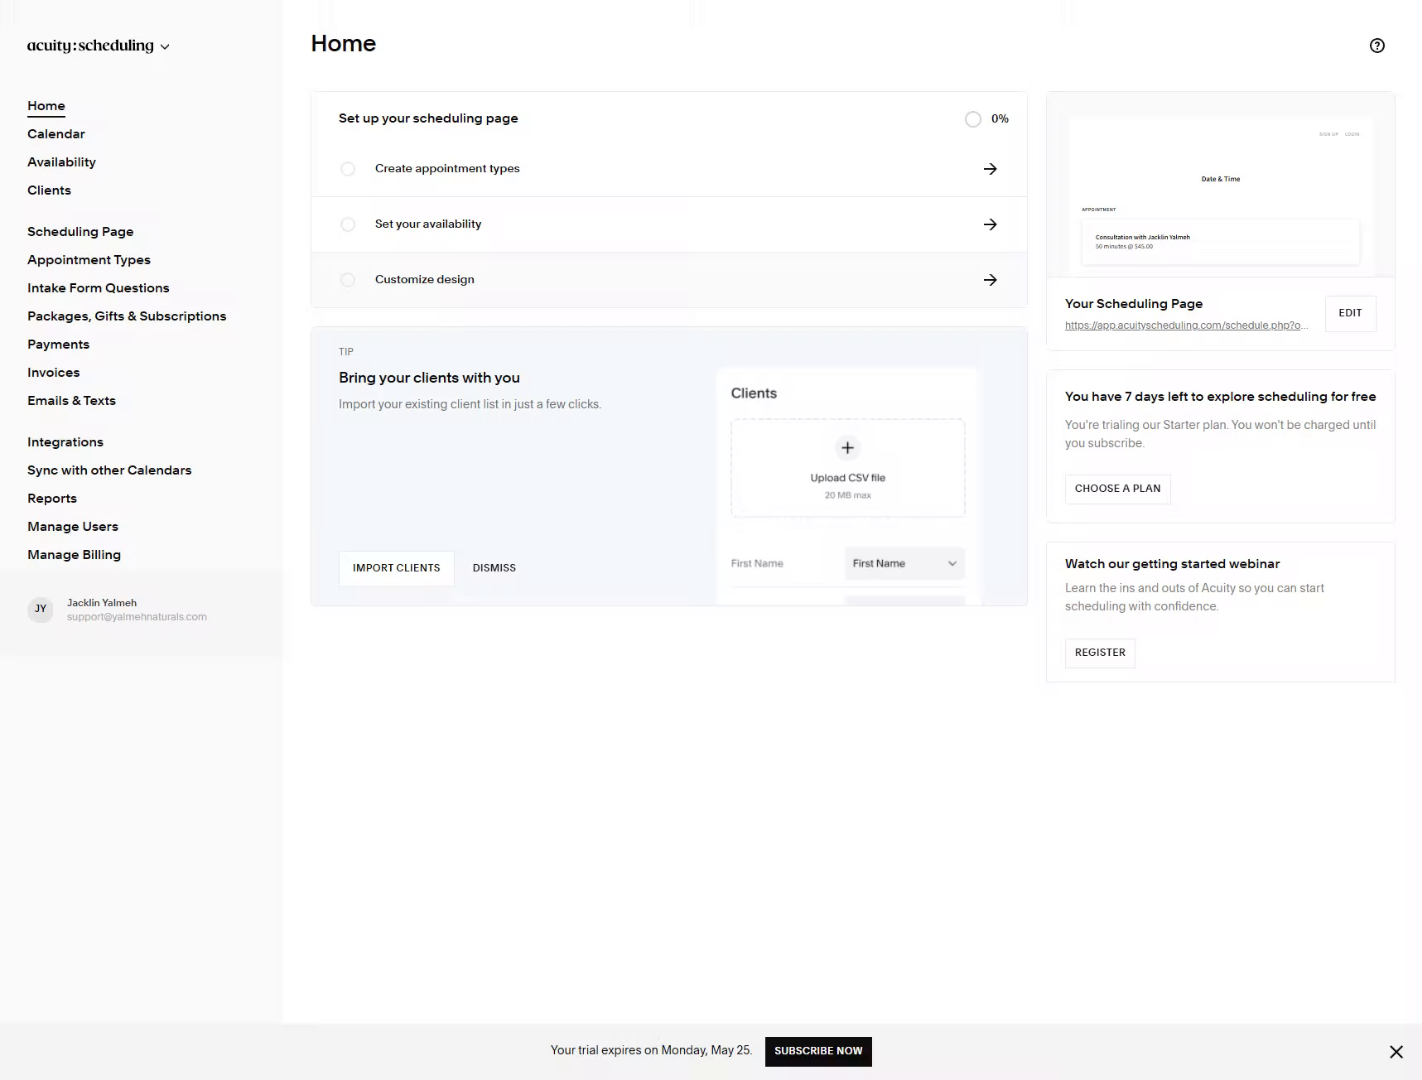Click the support@yalmehnaturals.com email
This screenshot has width=1422, height=1080.
coord(137,617)
